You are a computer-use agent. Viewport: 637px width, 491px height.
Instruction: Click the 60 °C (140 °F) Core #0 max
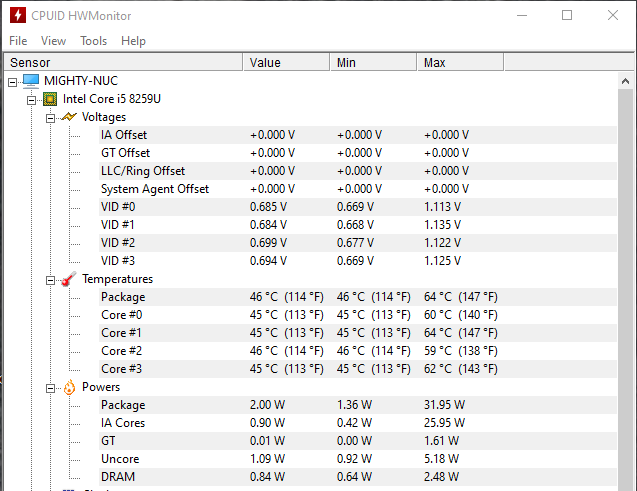click(461, 315)
